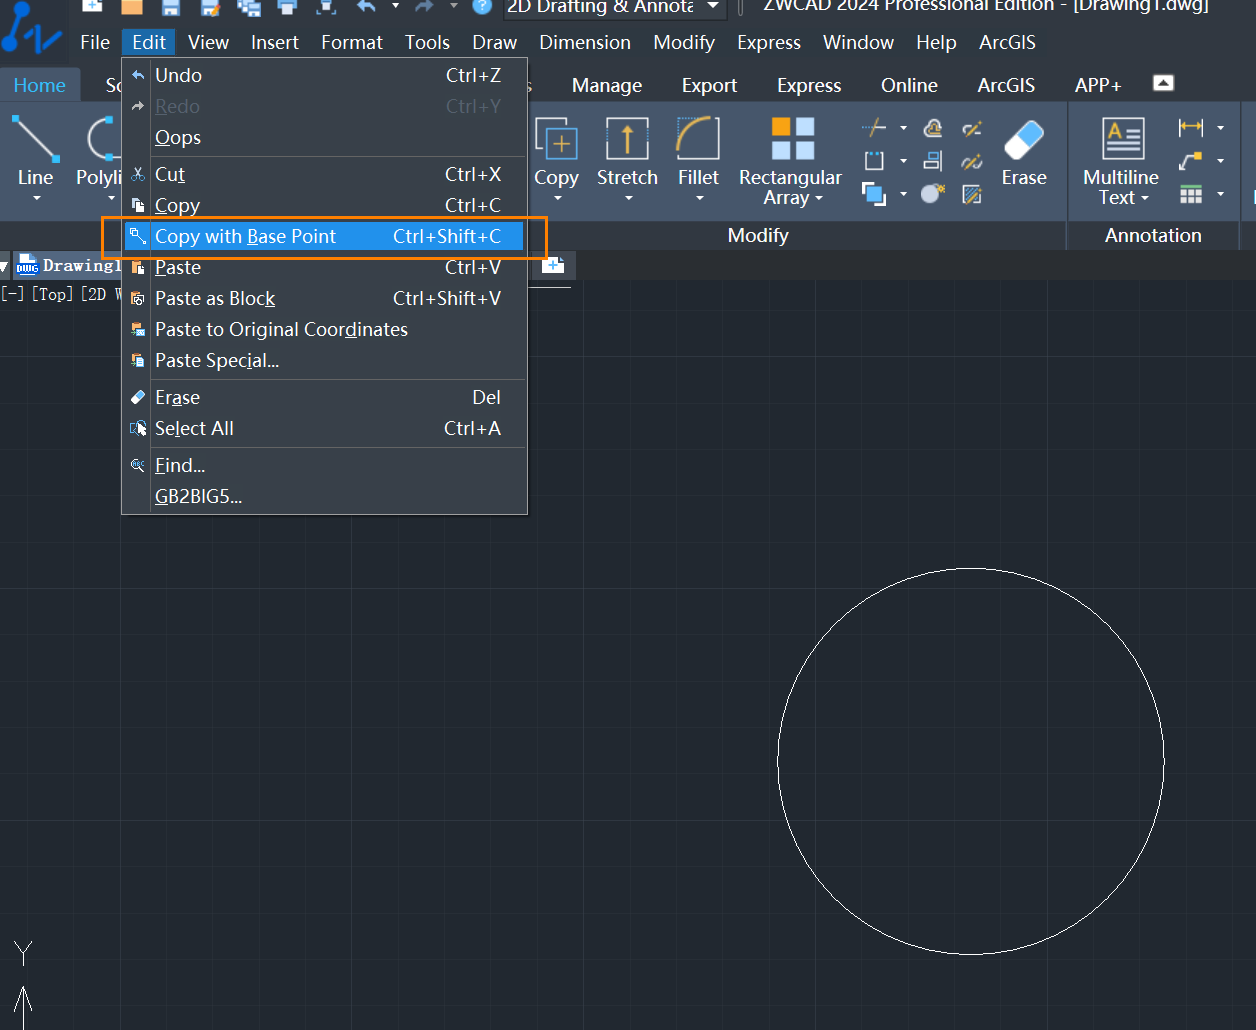Select the Drawing1 document tab
Image resolution: width=1256 pixels, height=1030 pixels.
[x=68, y=266]
